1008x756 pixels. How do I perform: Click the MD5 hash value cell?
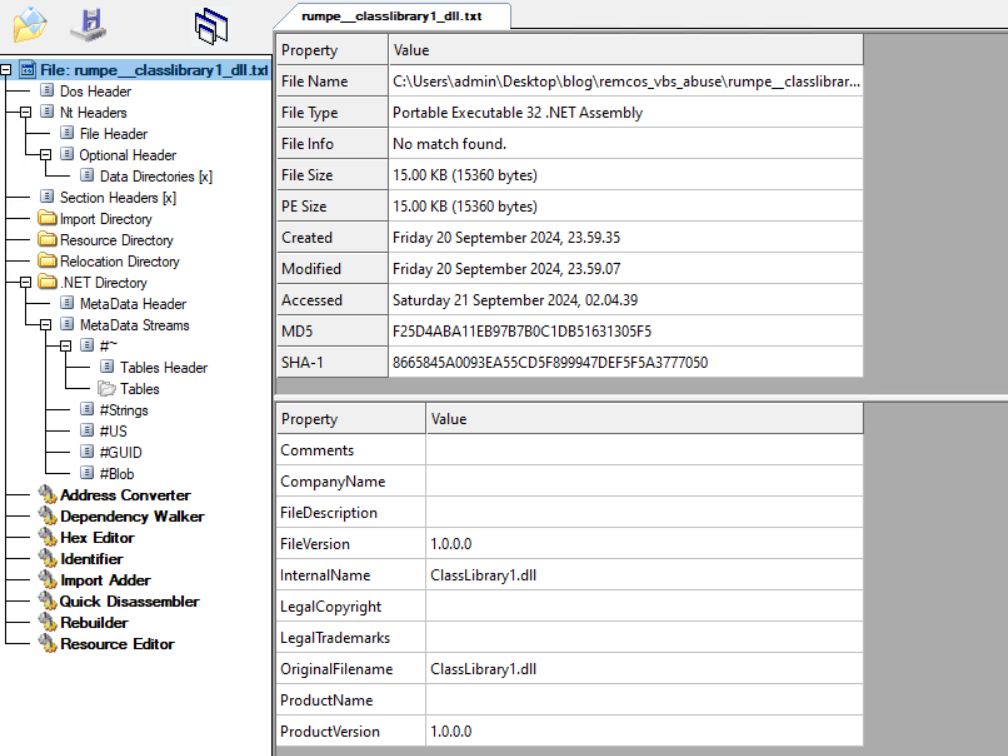[x=522, y=331]
